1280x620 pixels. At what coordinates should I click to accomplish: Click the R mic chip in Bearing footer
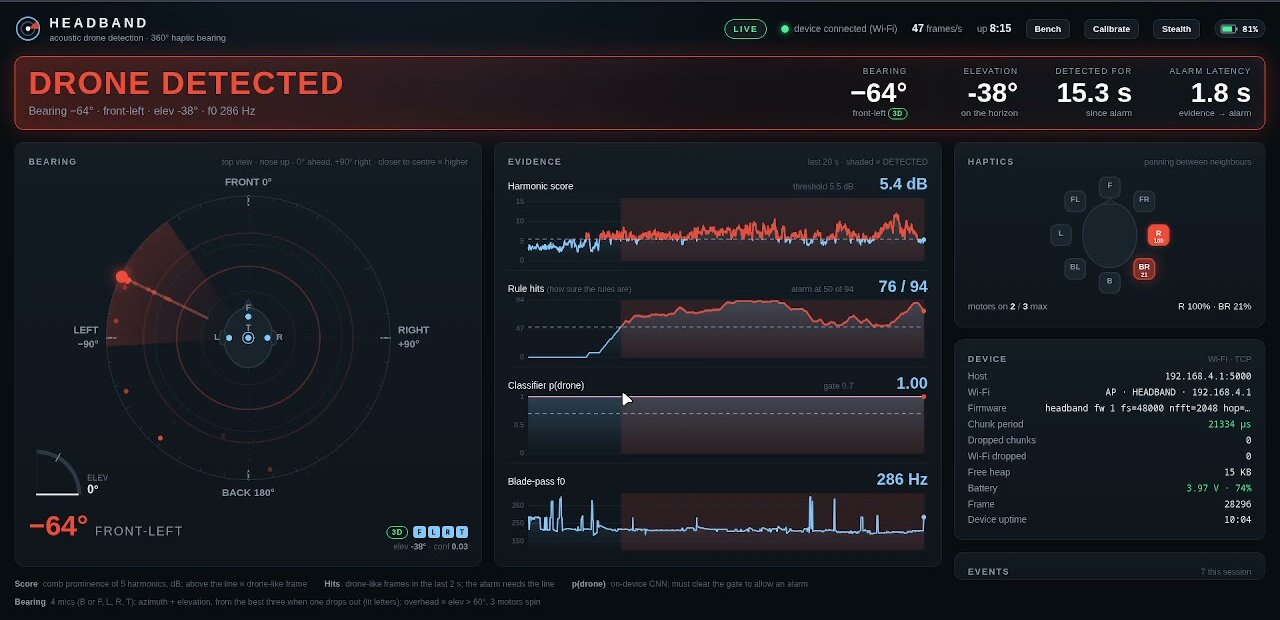448,532
